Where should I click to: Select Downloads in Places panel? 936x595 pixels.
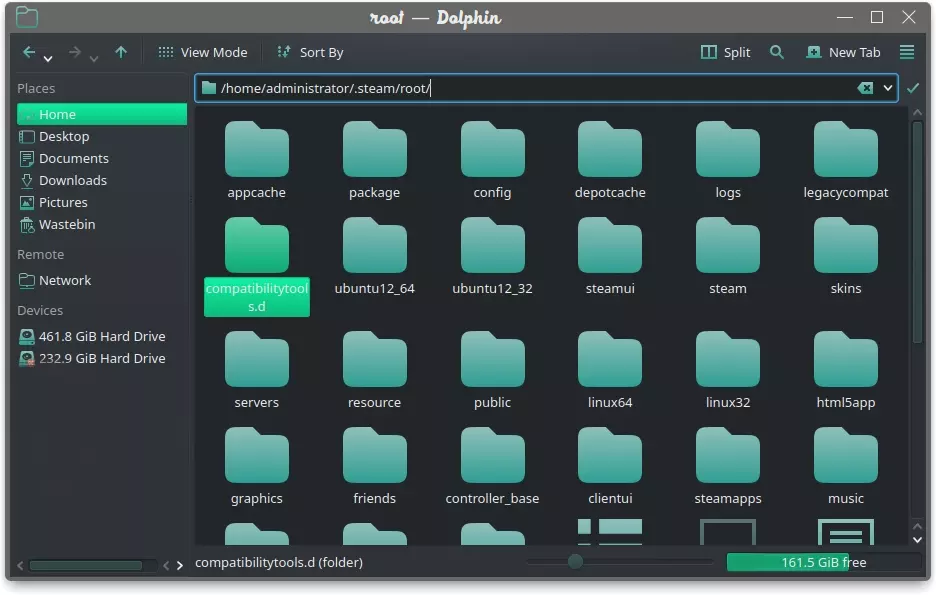pos(72,180)
